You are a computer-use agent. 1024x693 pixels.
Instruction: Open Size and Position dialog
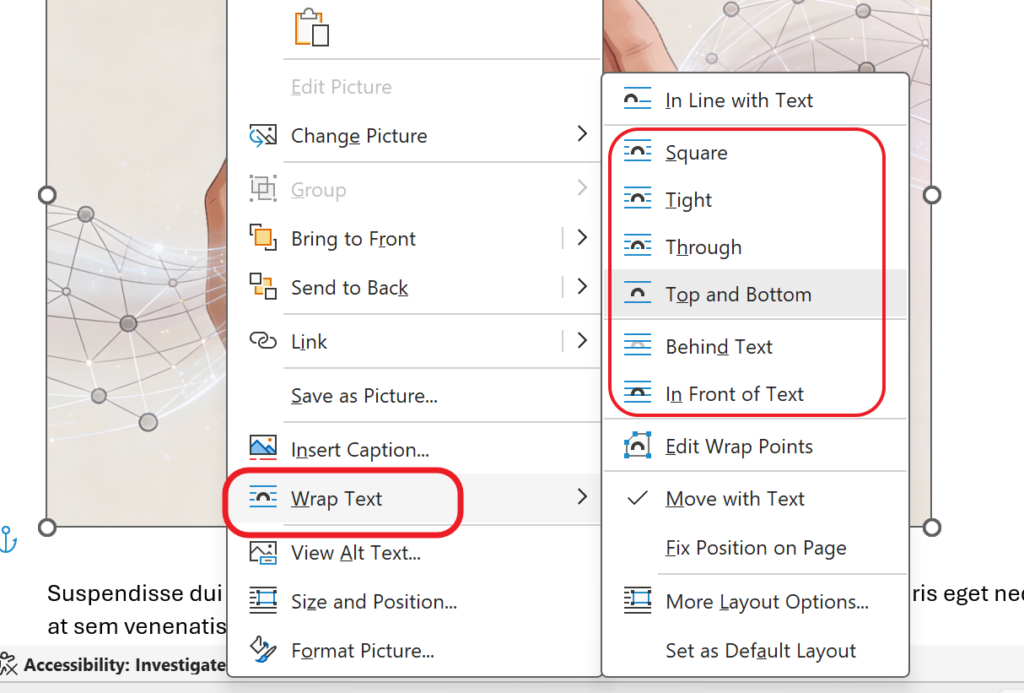pyautogui.click(x=373, y=602)
